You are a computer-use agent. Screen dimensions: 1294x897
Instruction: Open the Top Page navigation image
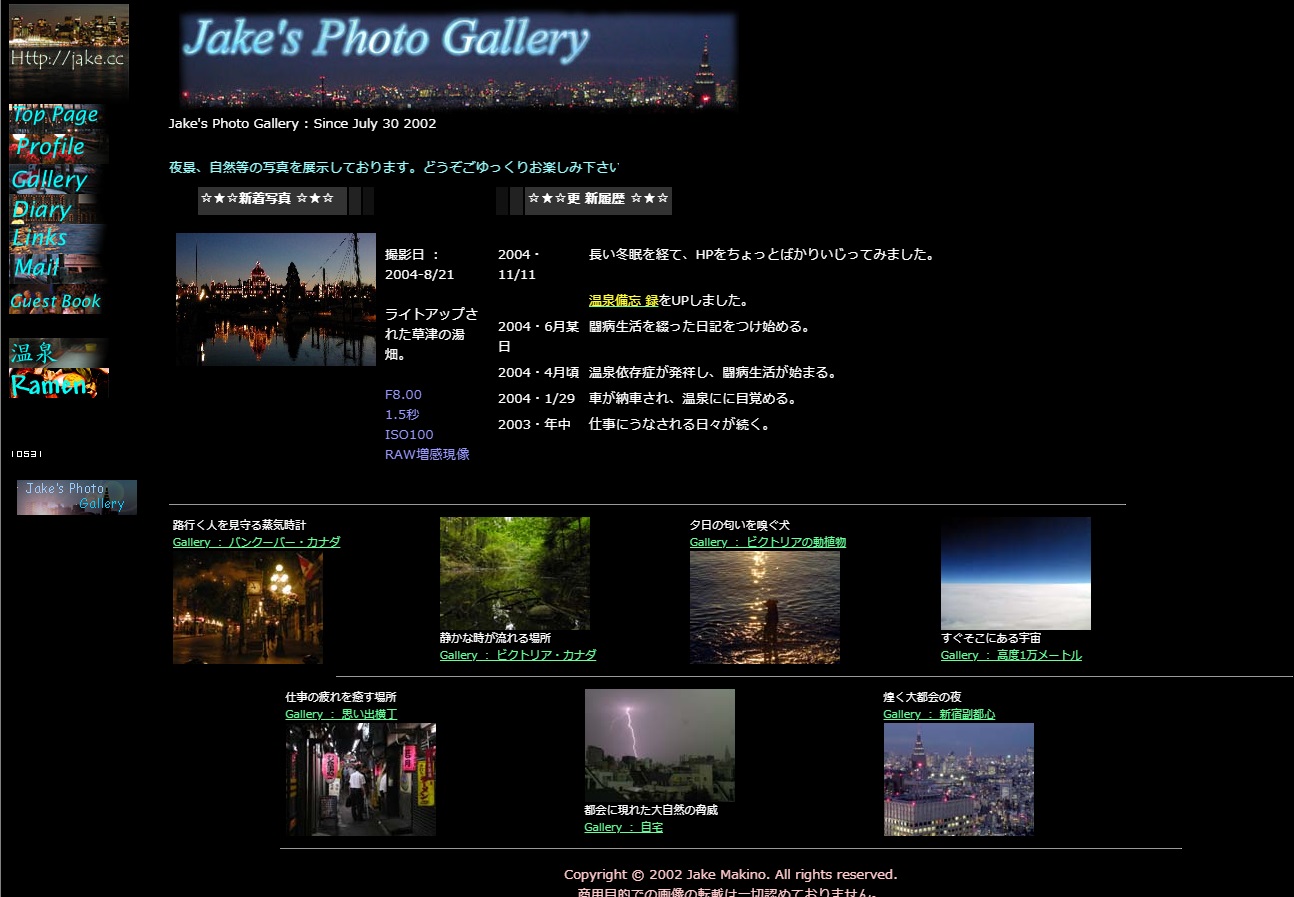(x=55, y=115)
